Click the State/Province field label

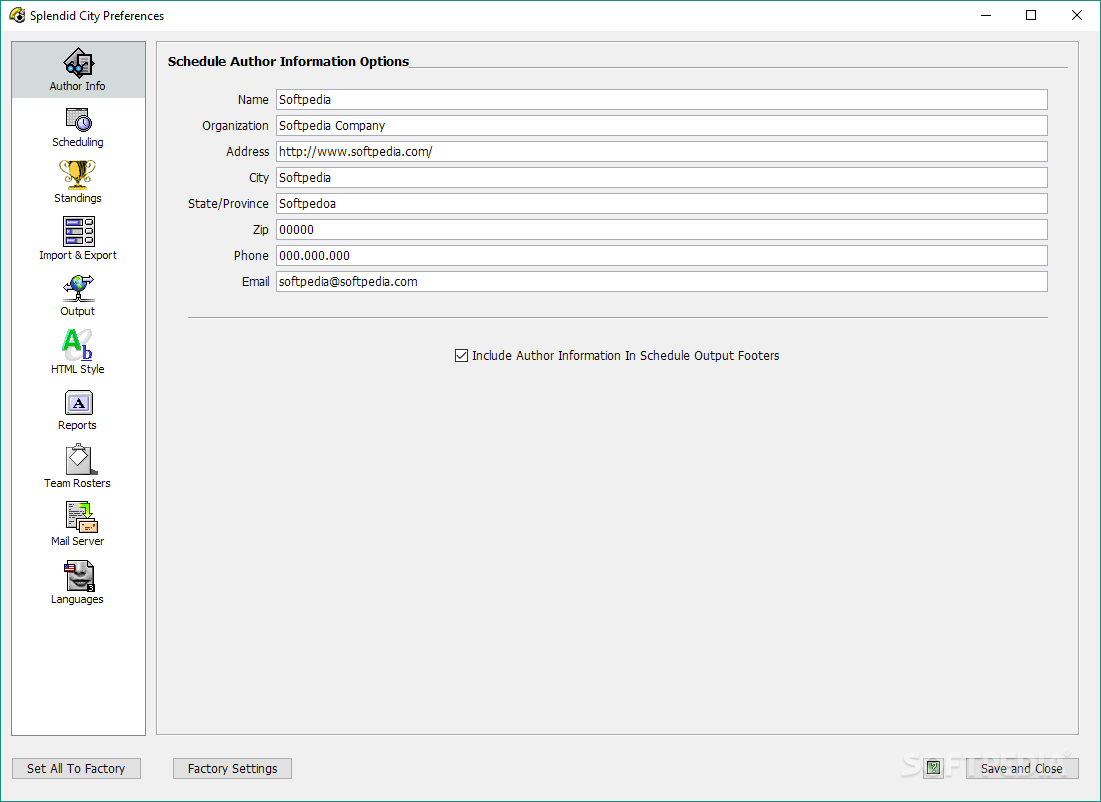(x=228, y=204)
